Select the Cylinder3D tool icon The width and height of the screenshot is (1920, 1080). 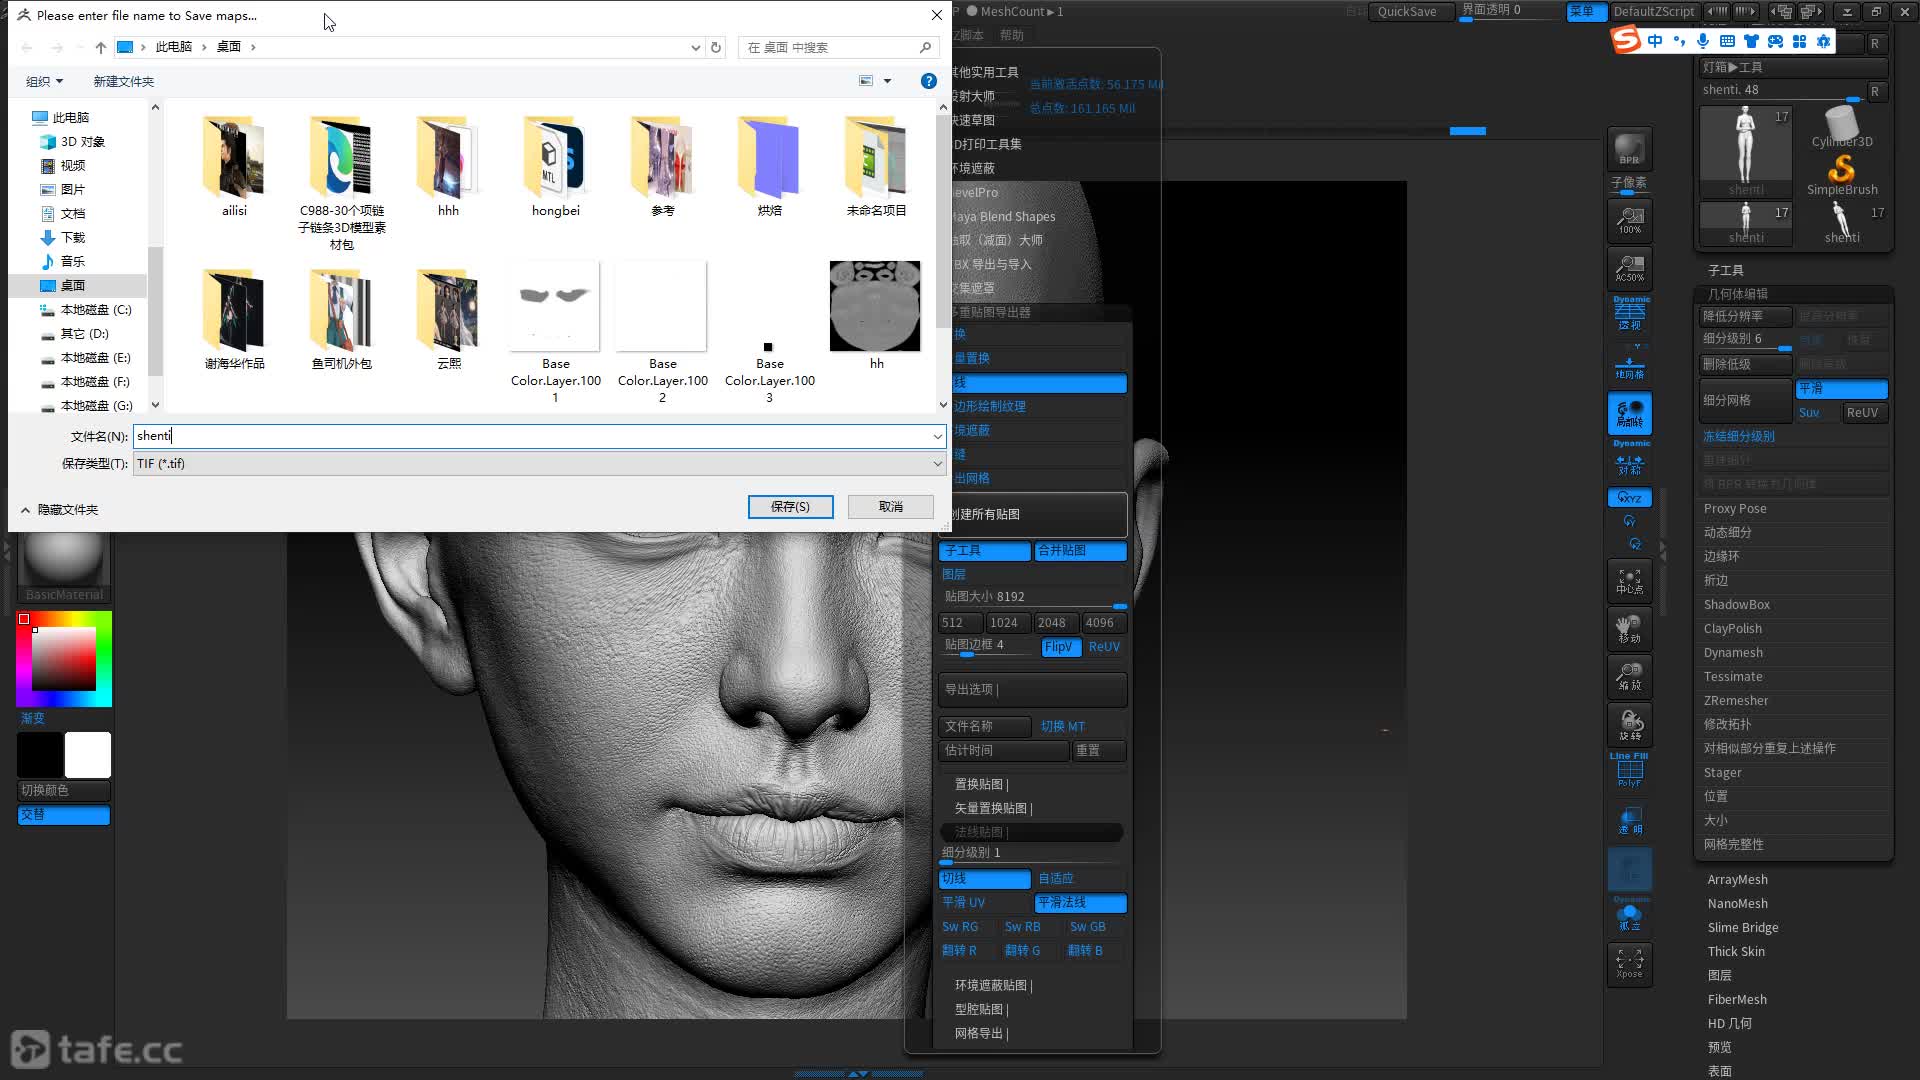click(x=1841, y=127)
